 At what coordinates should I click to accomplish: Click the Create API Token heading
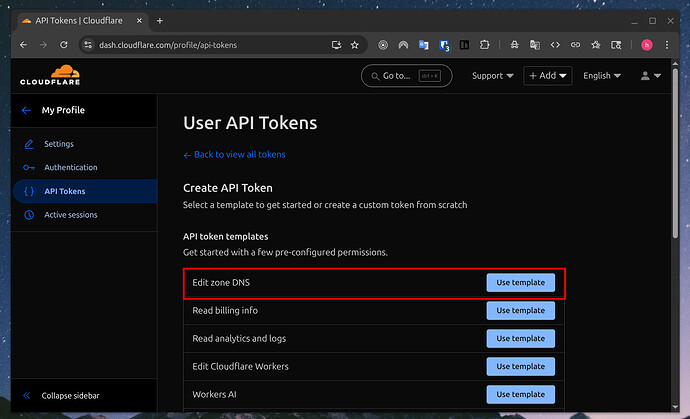tap(228, 188)
